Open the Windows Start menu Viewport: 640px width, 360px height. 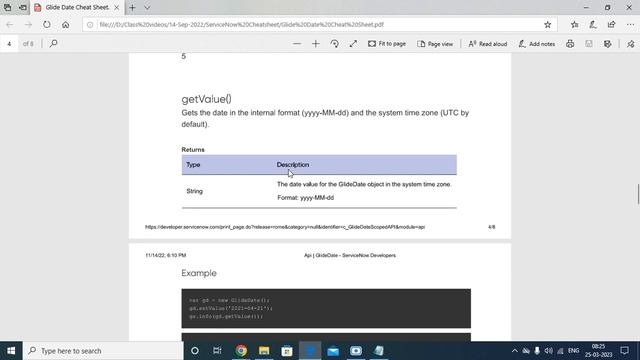coord(11,351)
